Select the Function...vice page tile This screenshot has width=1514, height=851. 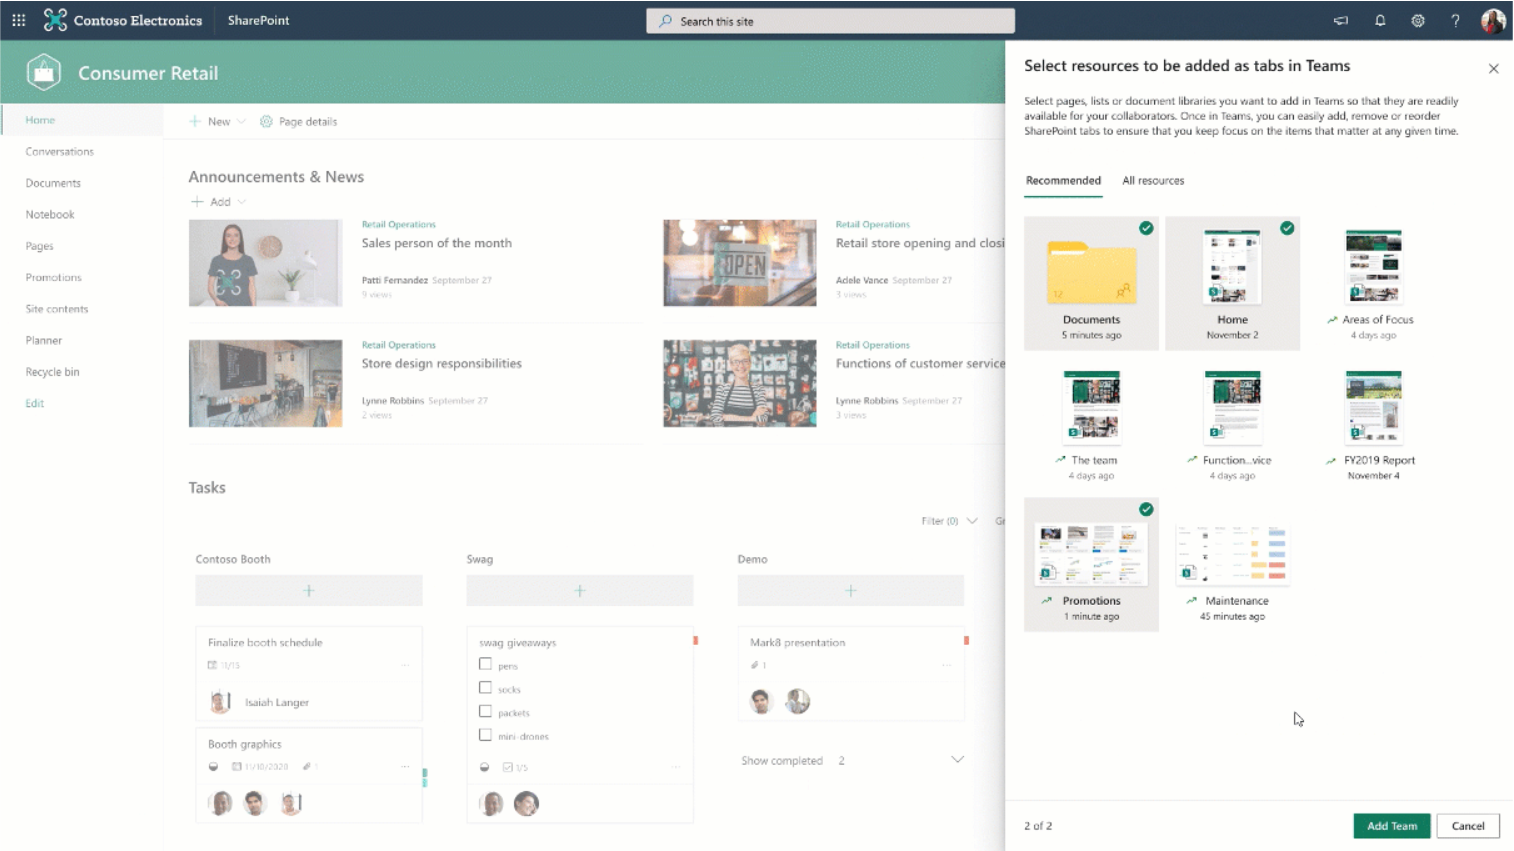(x=1232, y=424)
